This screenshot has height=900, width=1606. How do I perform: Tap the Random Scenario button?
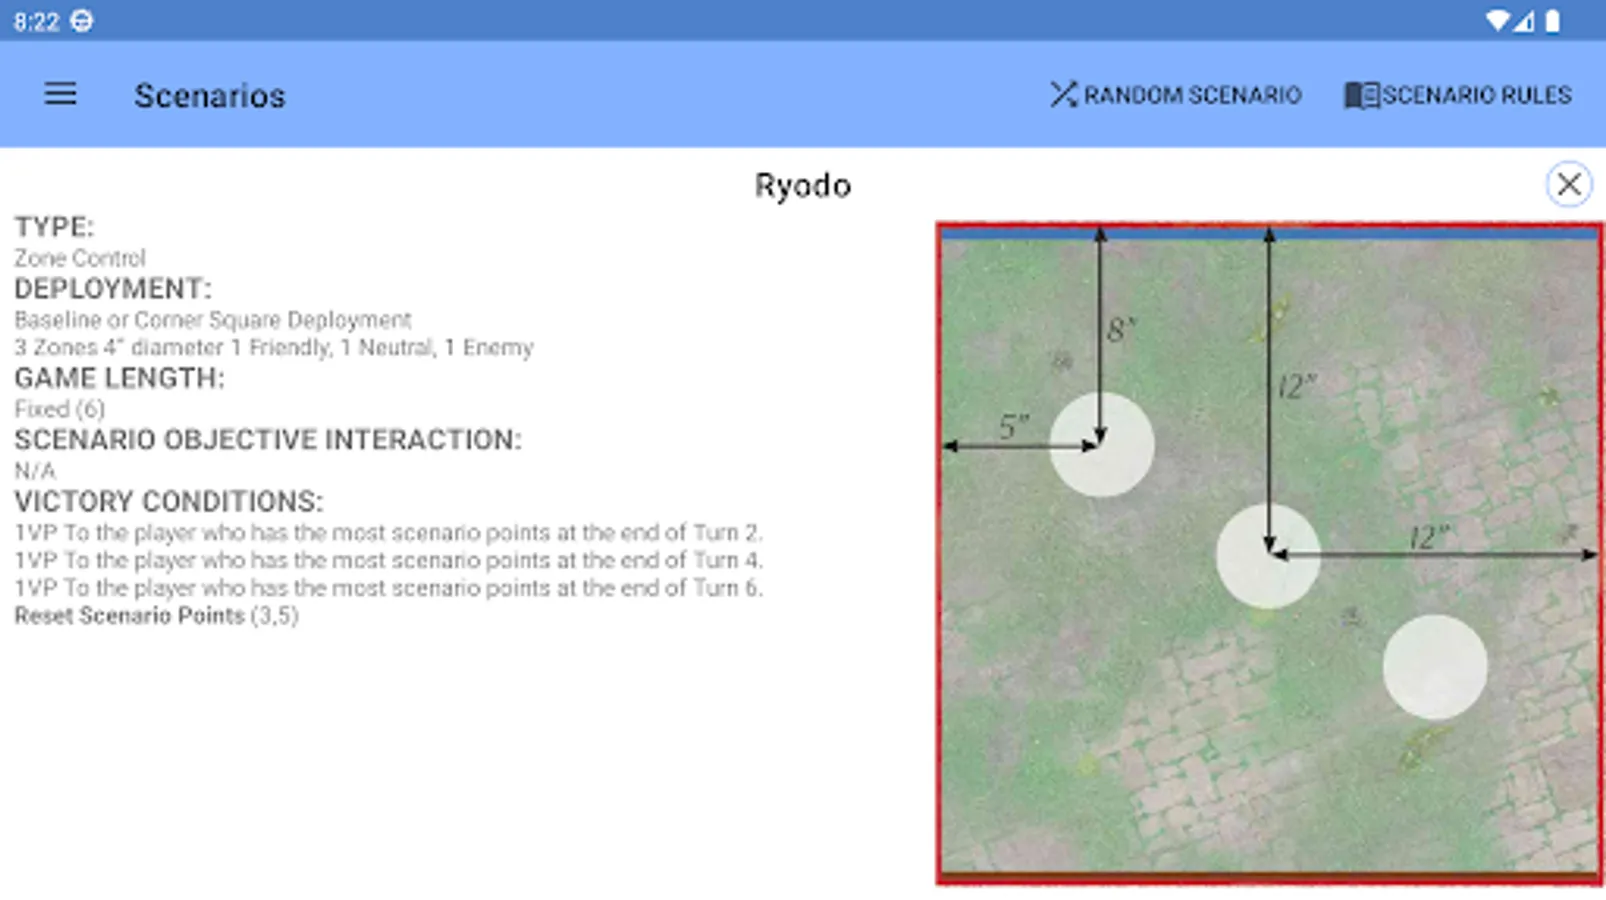1176,95
